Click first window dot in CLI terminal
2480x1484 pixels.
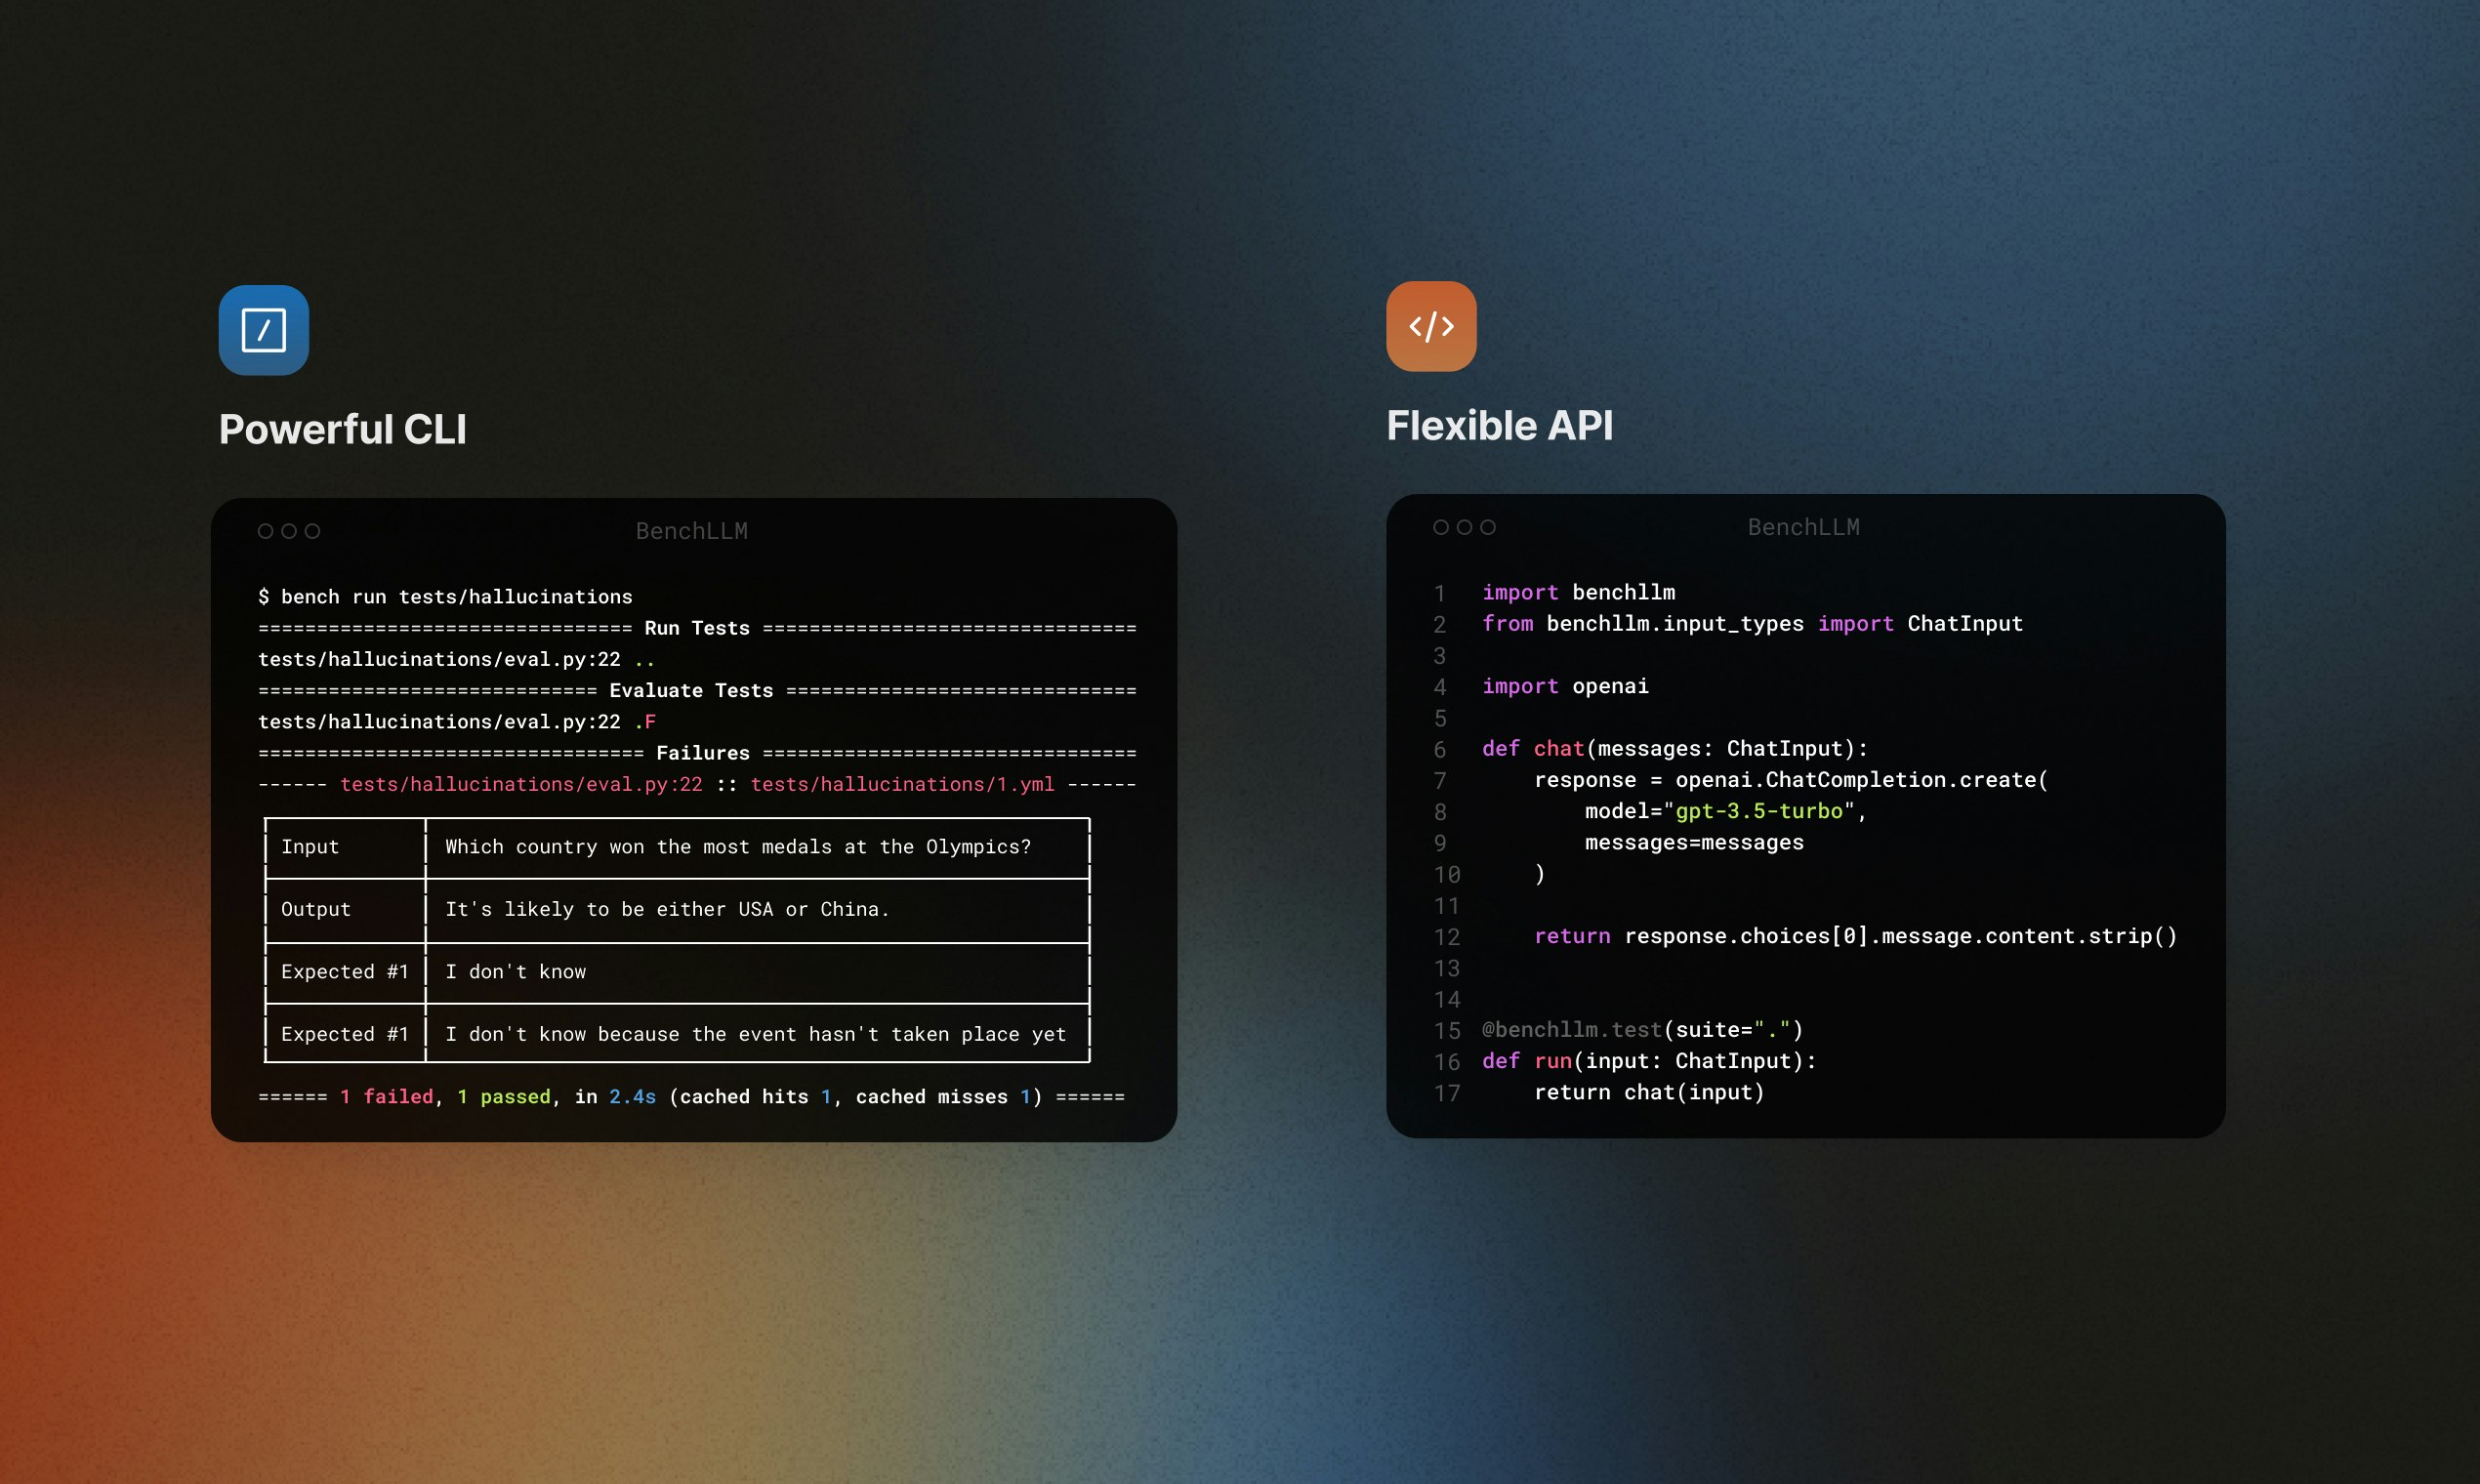(265, 531)
